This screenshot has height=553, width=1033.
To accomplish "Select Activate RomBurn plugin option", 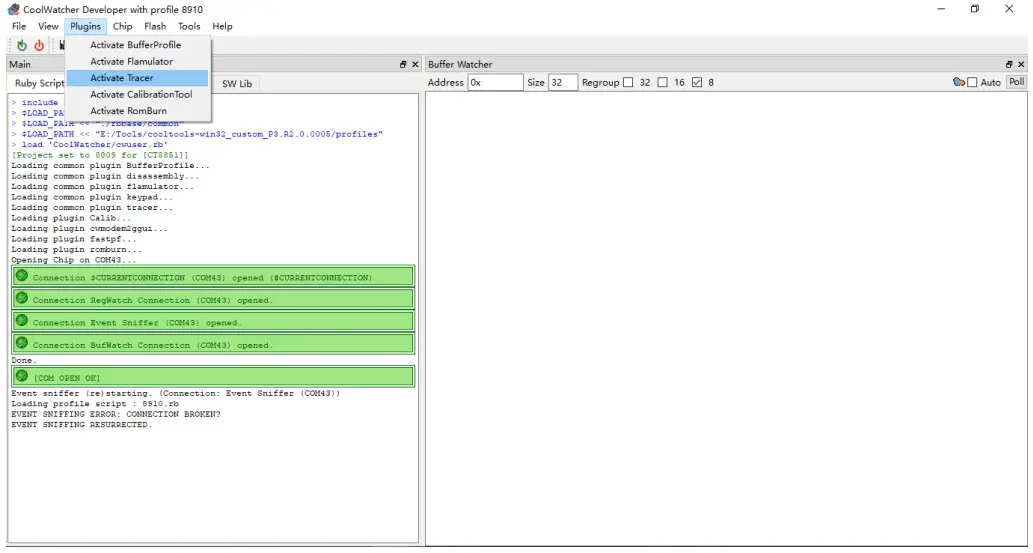I will click(x=128, y=111).
